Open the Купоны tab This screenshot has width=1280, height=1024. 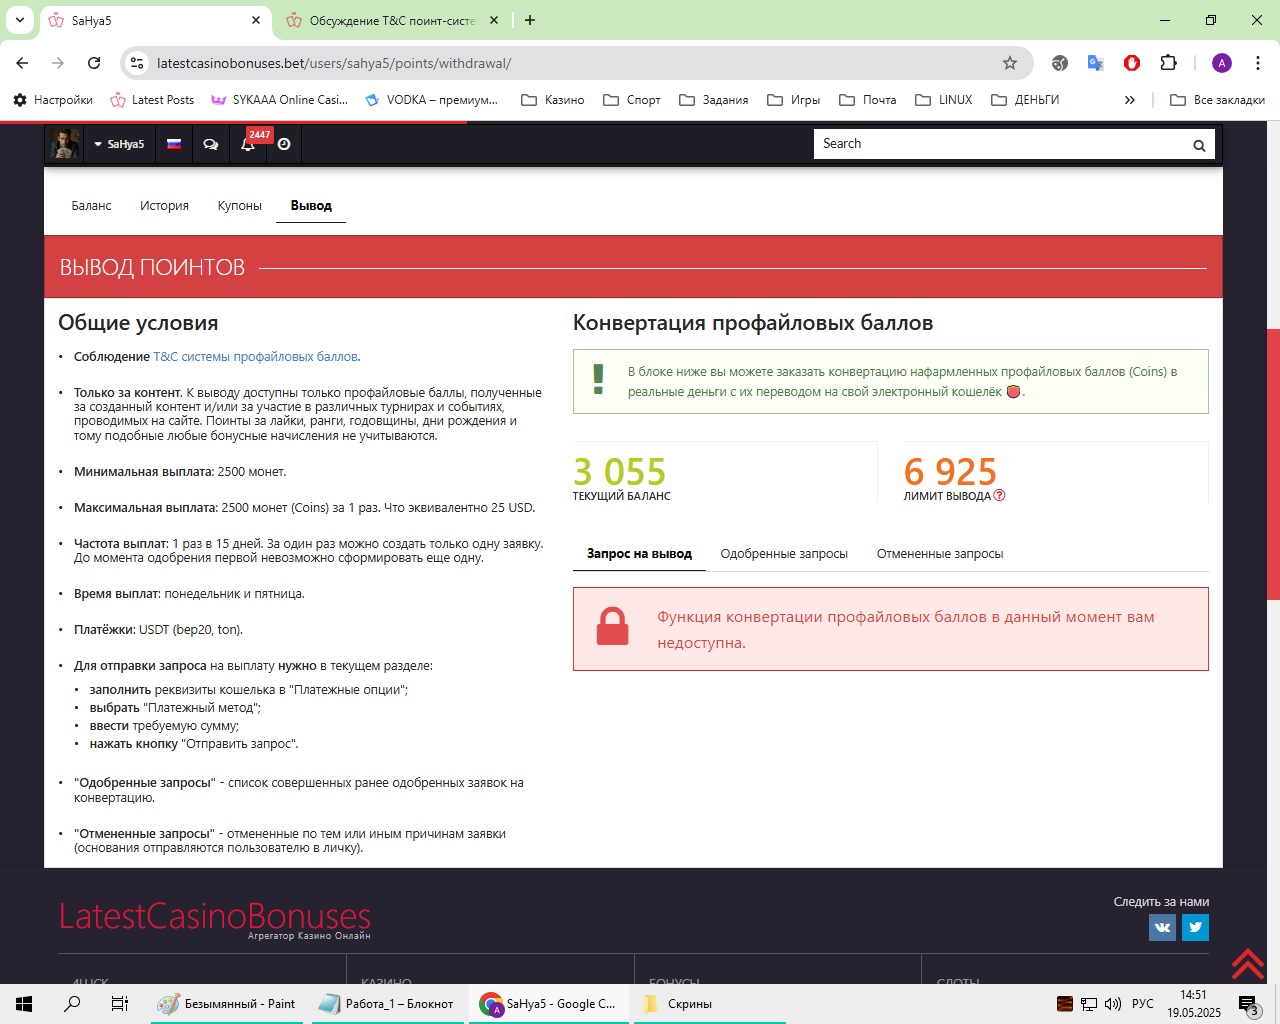239,205
